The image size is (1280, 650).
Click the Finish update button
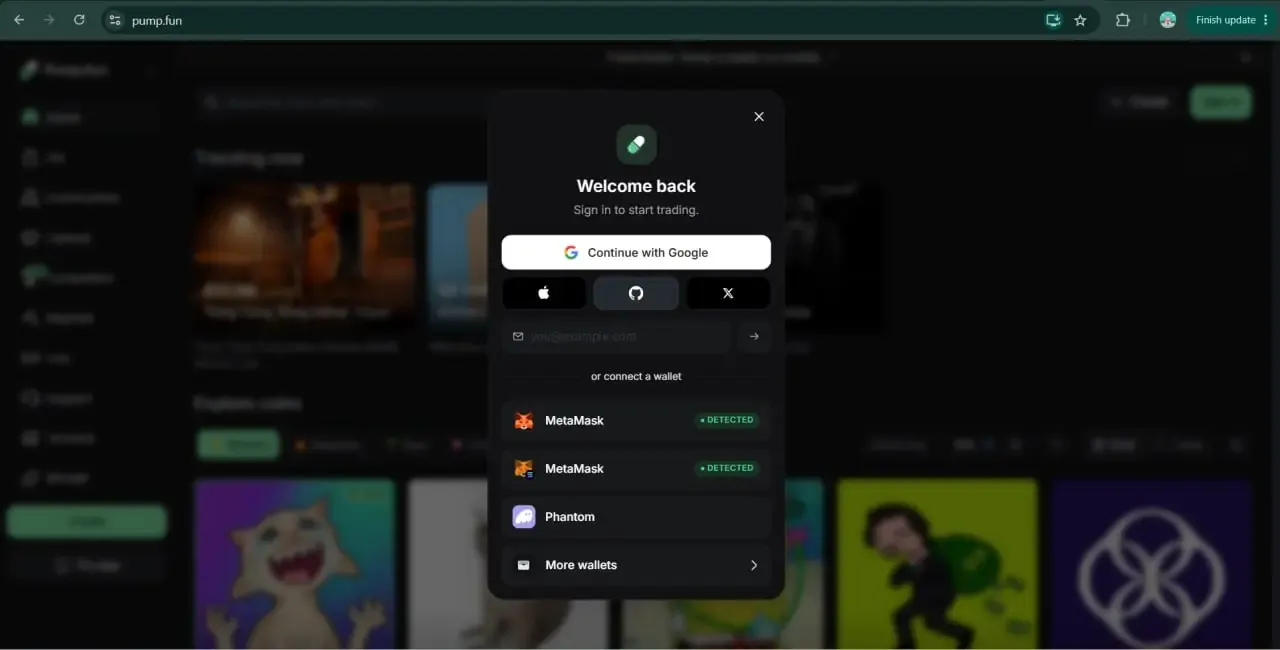(x=1225, y=20)
